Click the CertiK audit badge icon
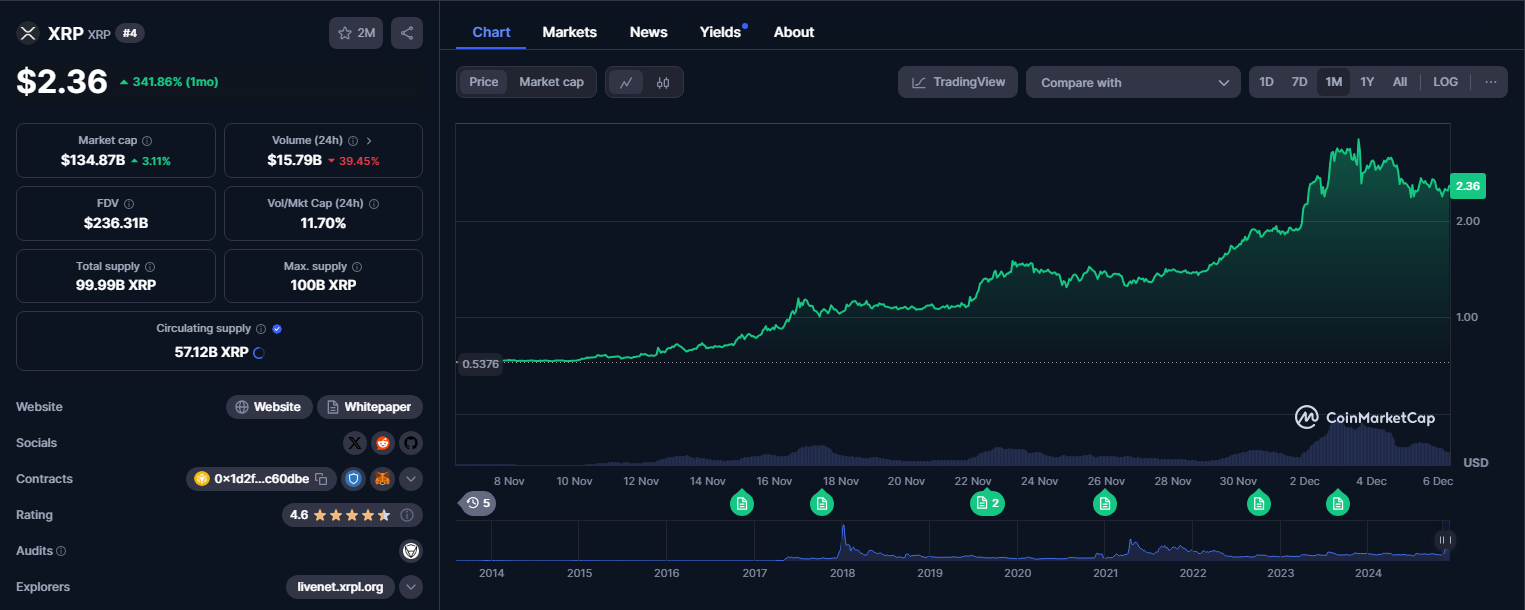 point(410,551)
